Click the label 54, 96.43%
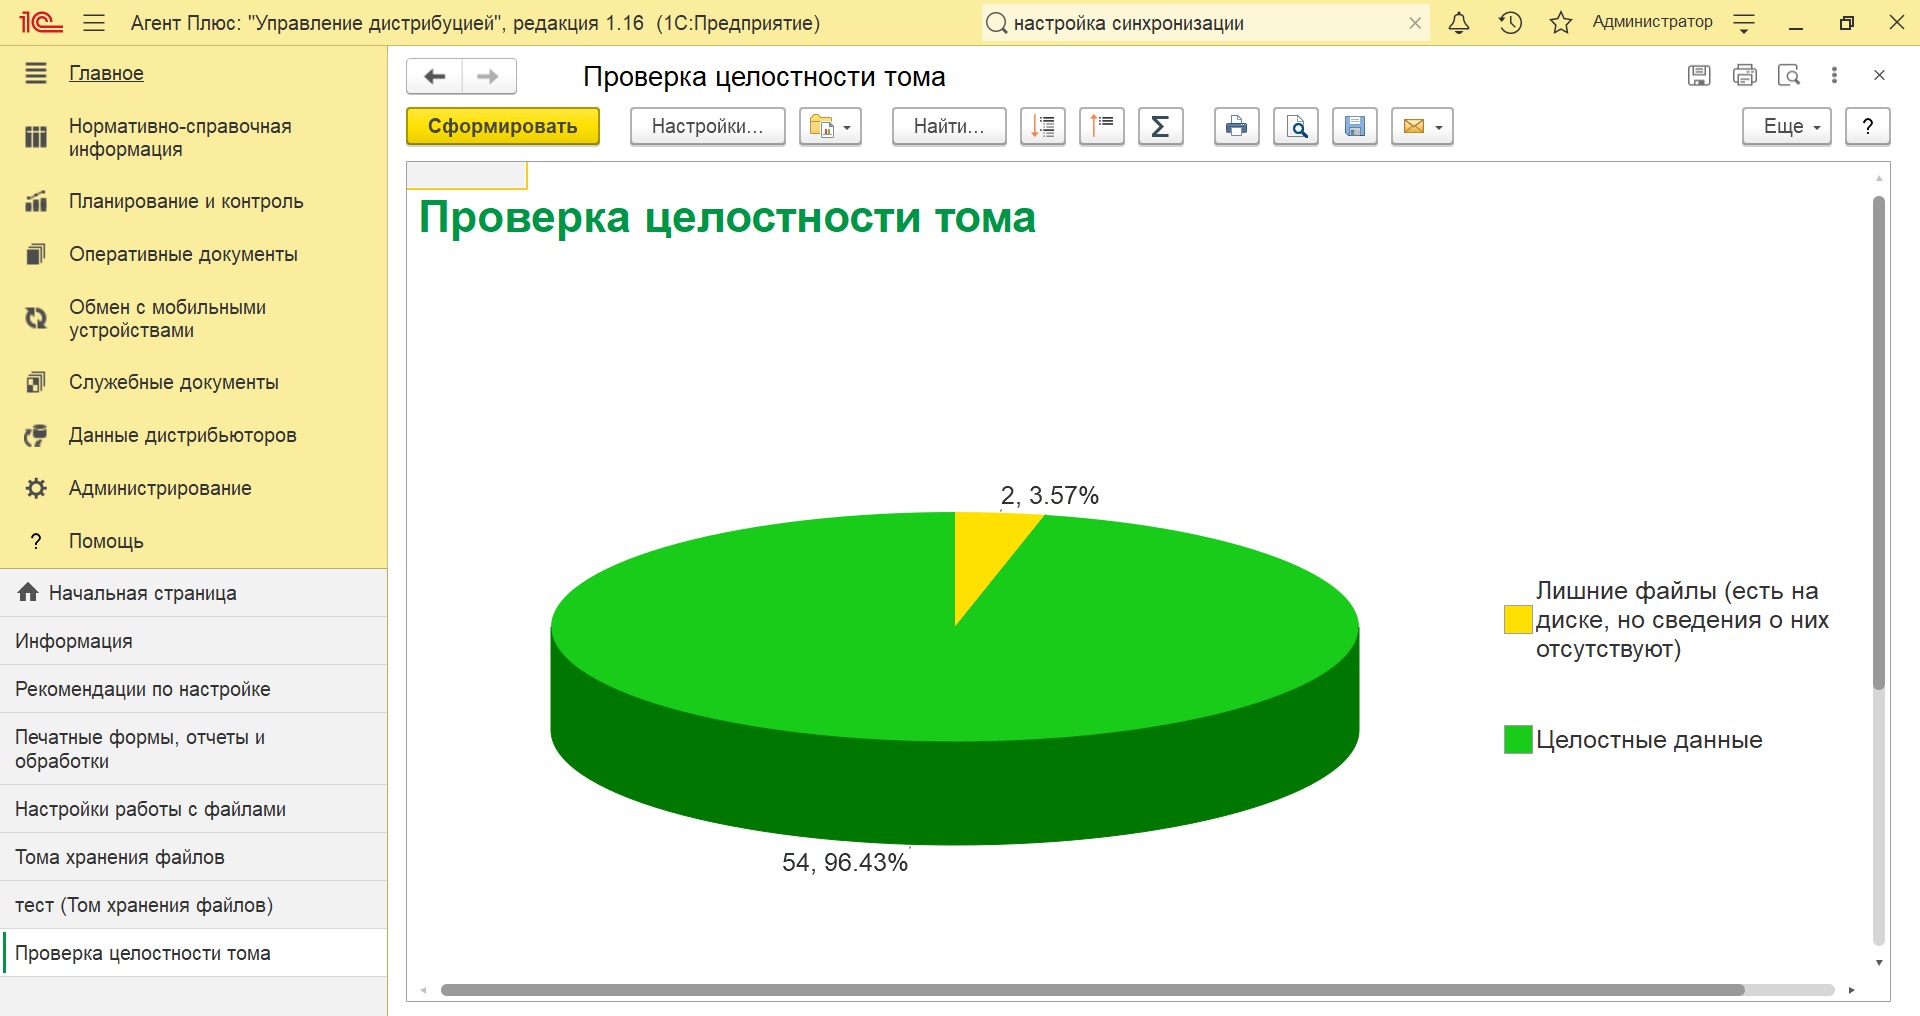The height and width of the screenshot is (1016, 1920). pyautogui.click(x=845, y=862)
